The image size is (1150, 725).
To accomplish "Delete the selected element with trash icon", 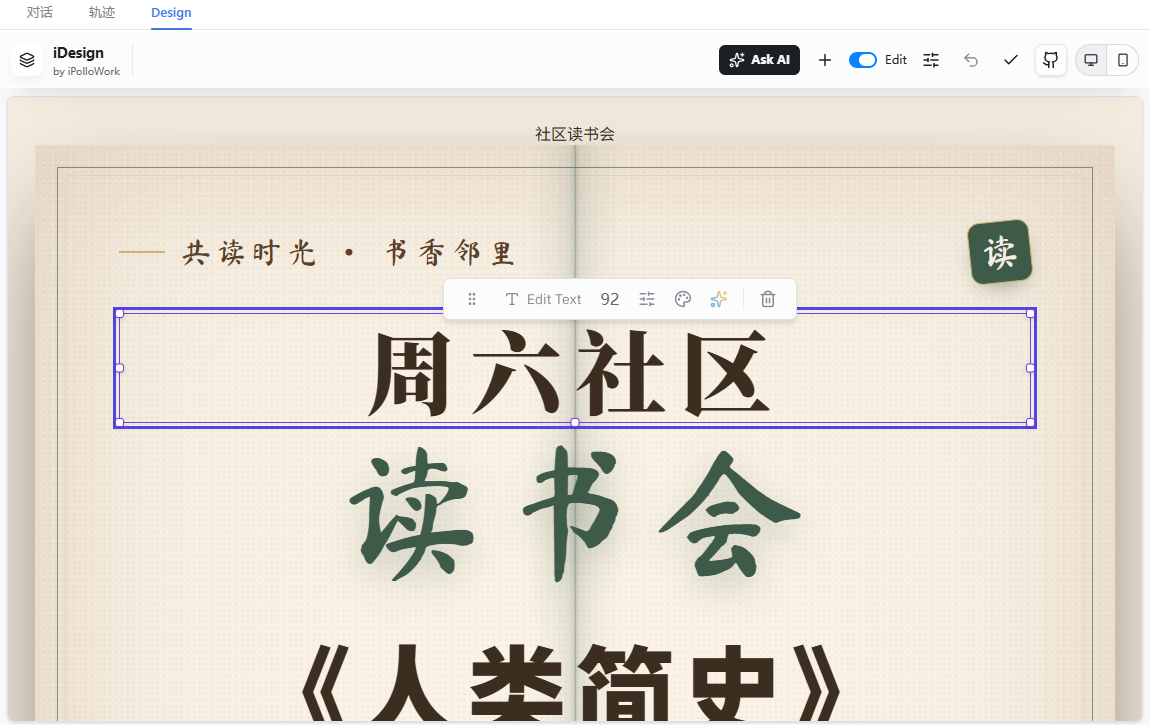I will [768, 299].
